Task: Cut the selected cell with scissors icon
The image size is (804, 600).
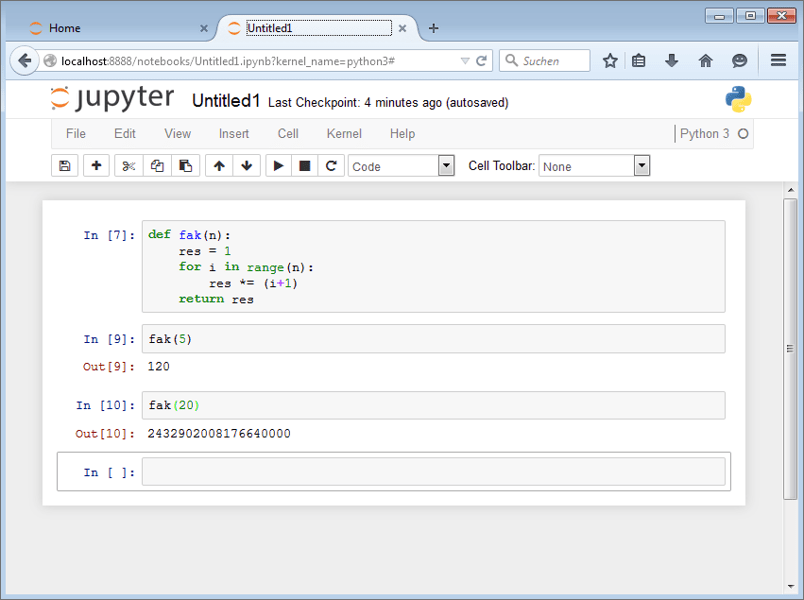Action: coord(129,166)
